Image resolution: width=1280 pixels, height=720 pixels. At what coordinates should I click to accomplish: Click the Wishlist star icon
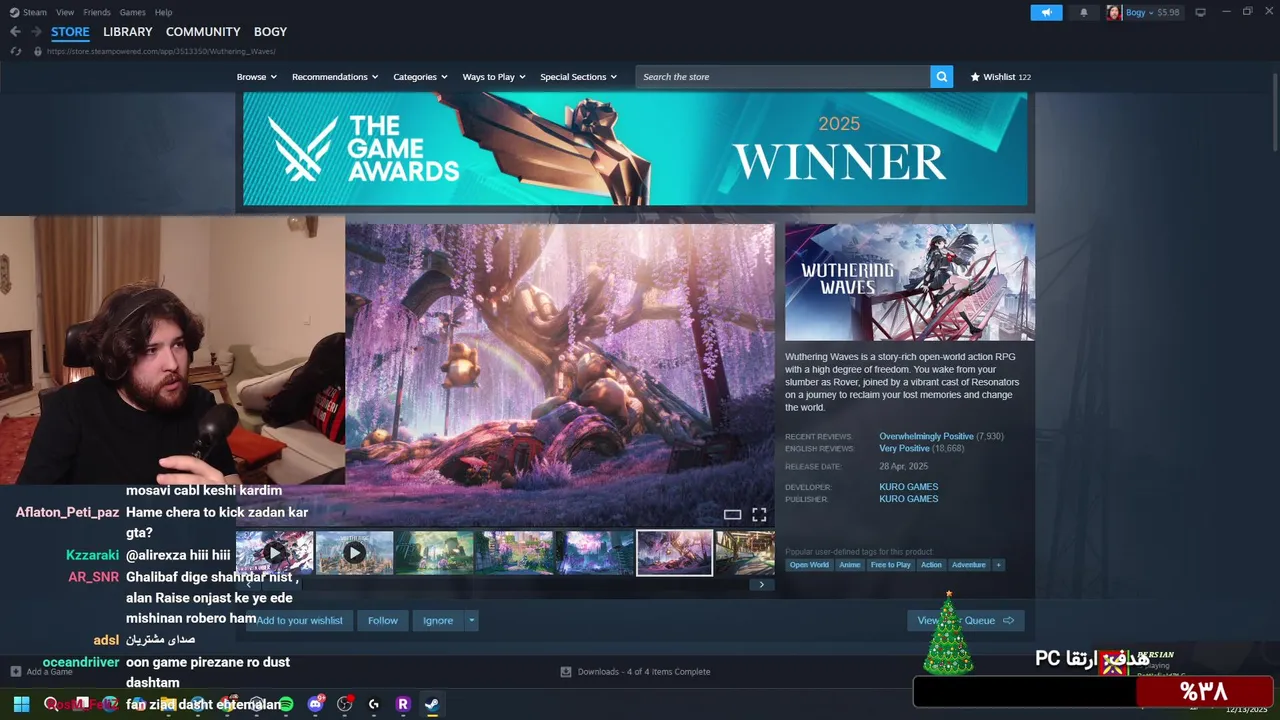coord(975,77)
